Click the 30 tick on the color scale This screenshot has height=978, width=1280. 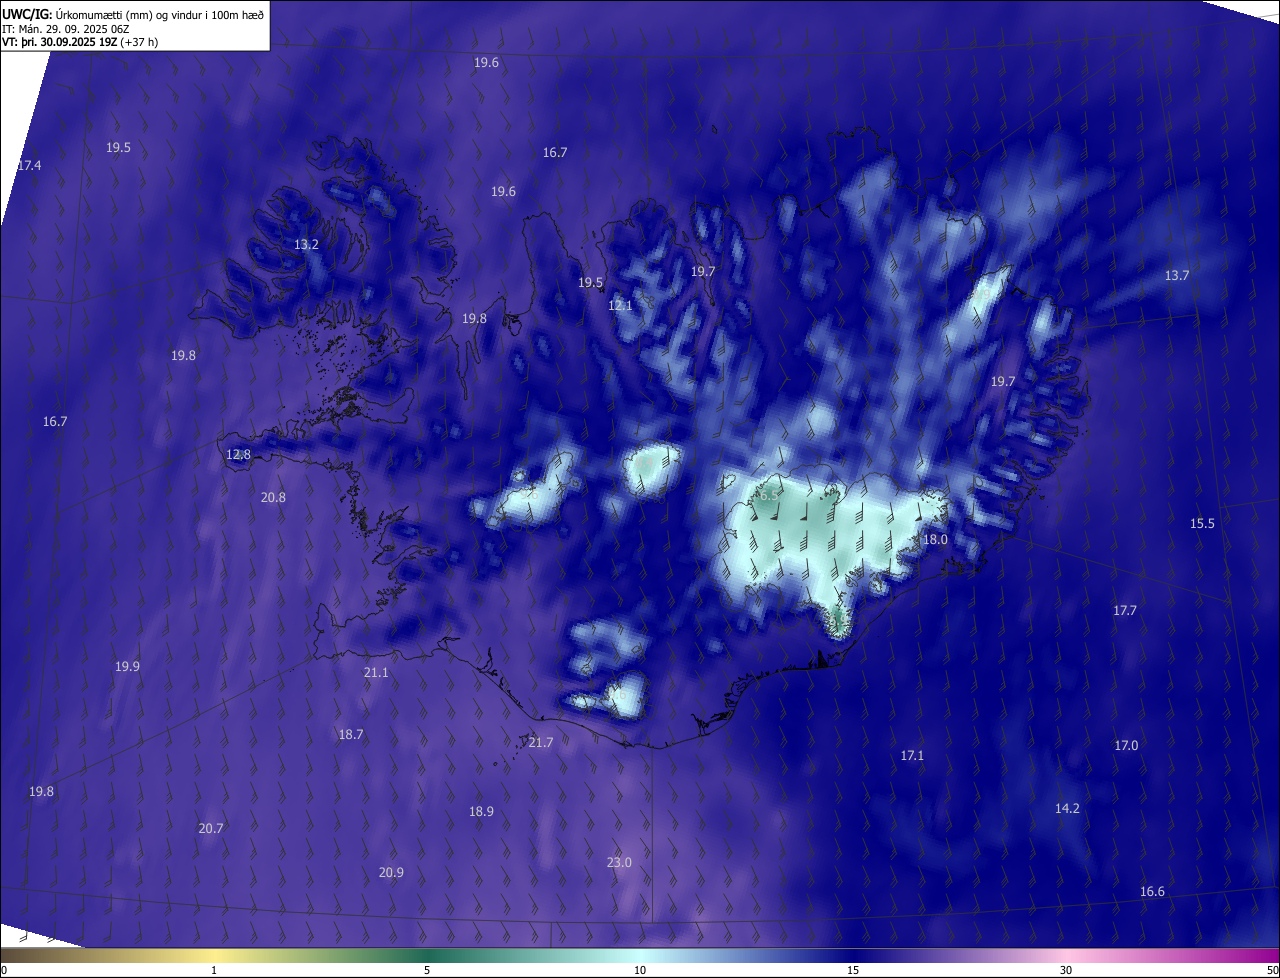(x=1066, y=971)
